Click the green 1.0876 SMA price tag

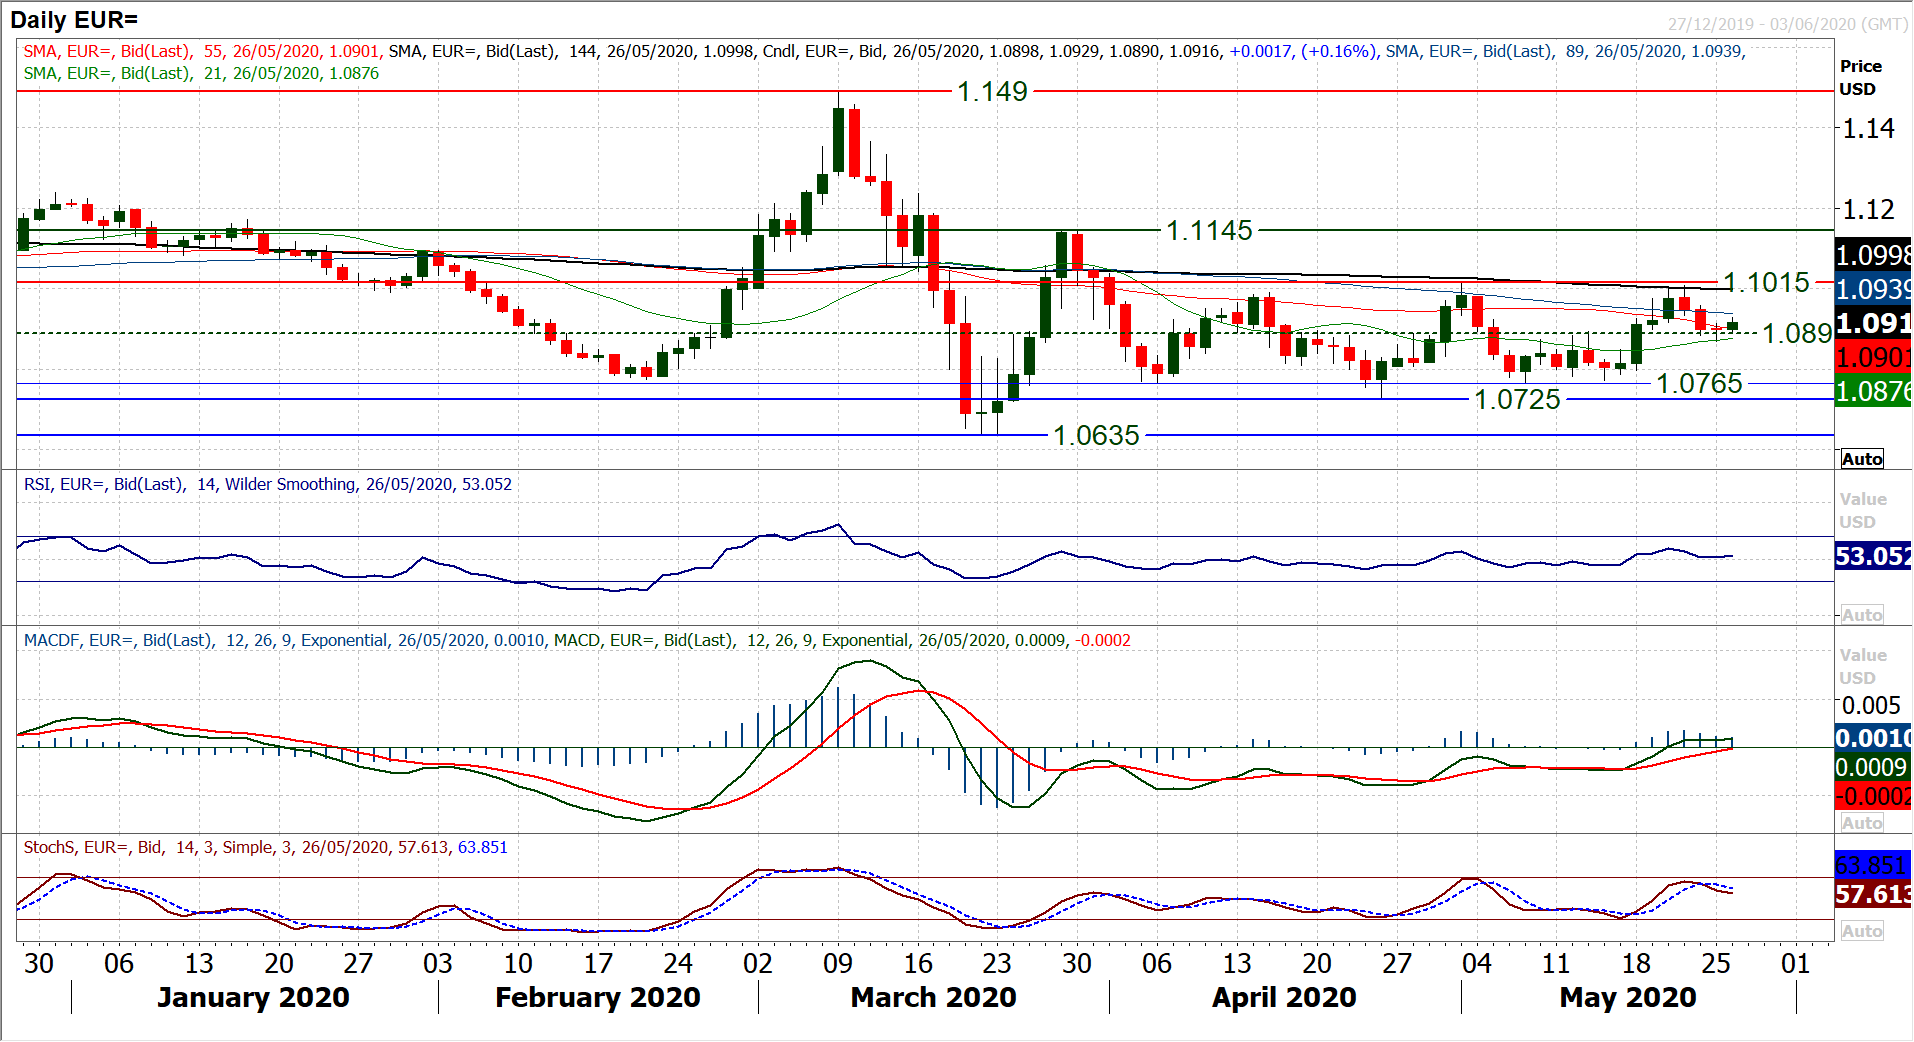click(x=1872, y=391)
